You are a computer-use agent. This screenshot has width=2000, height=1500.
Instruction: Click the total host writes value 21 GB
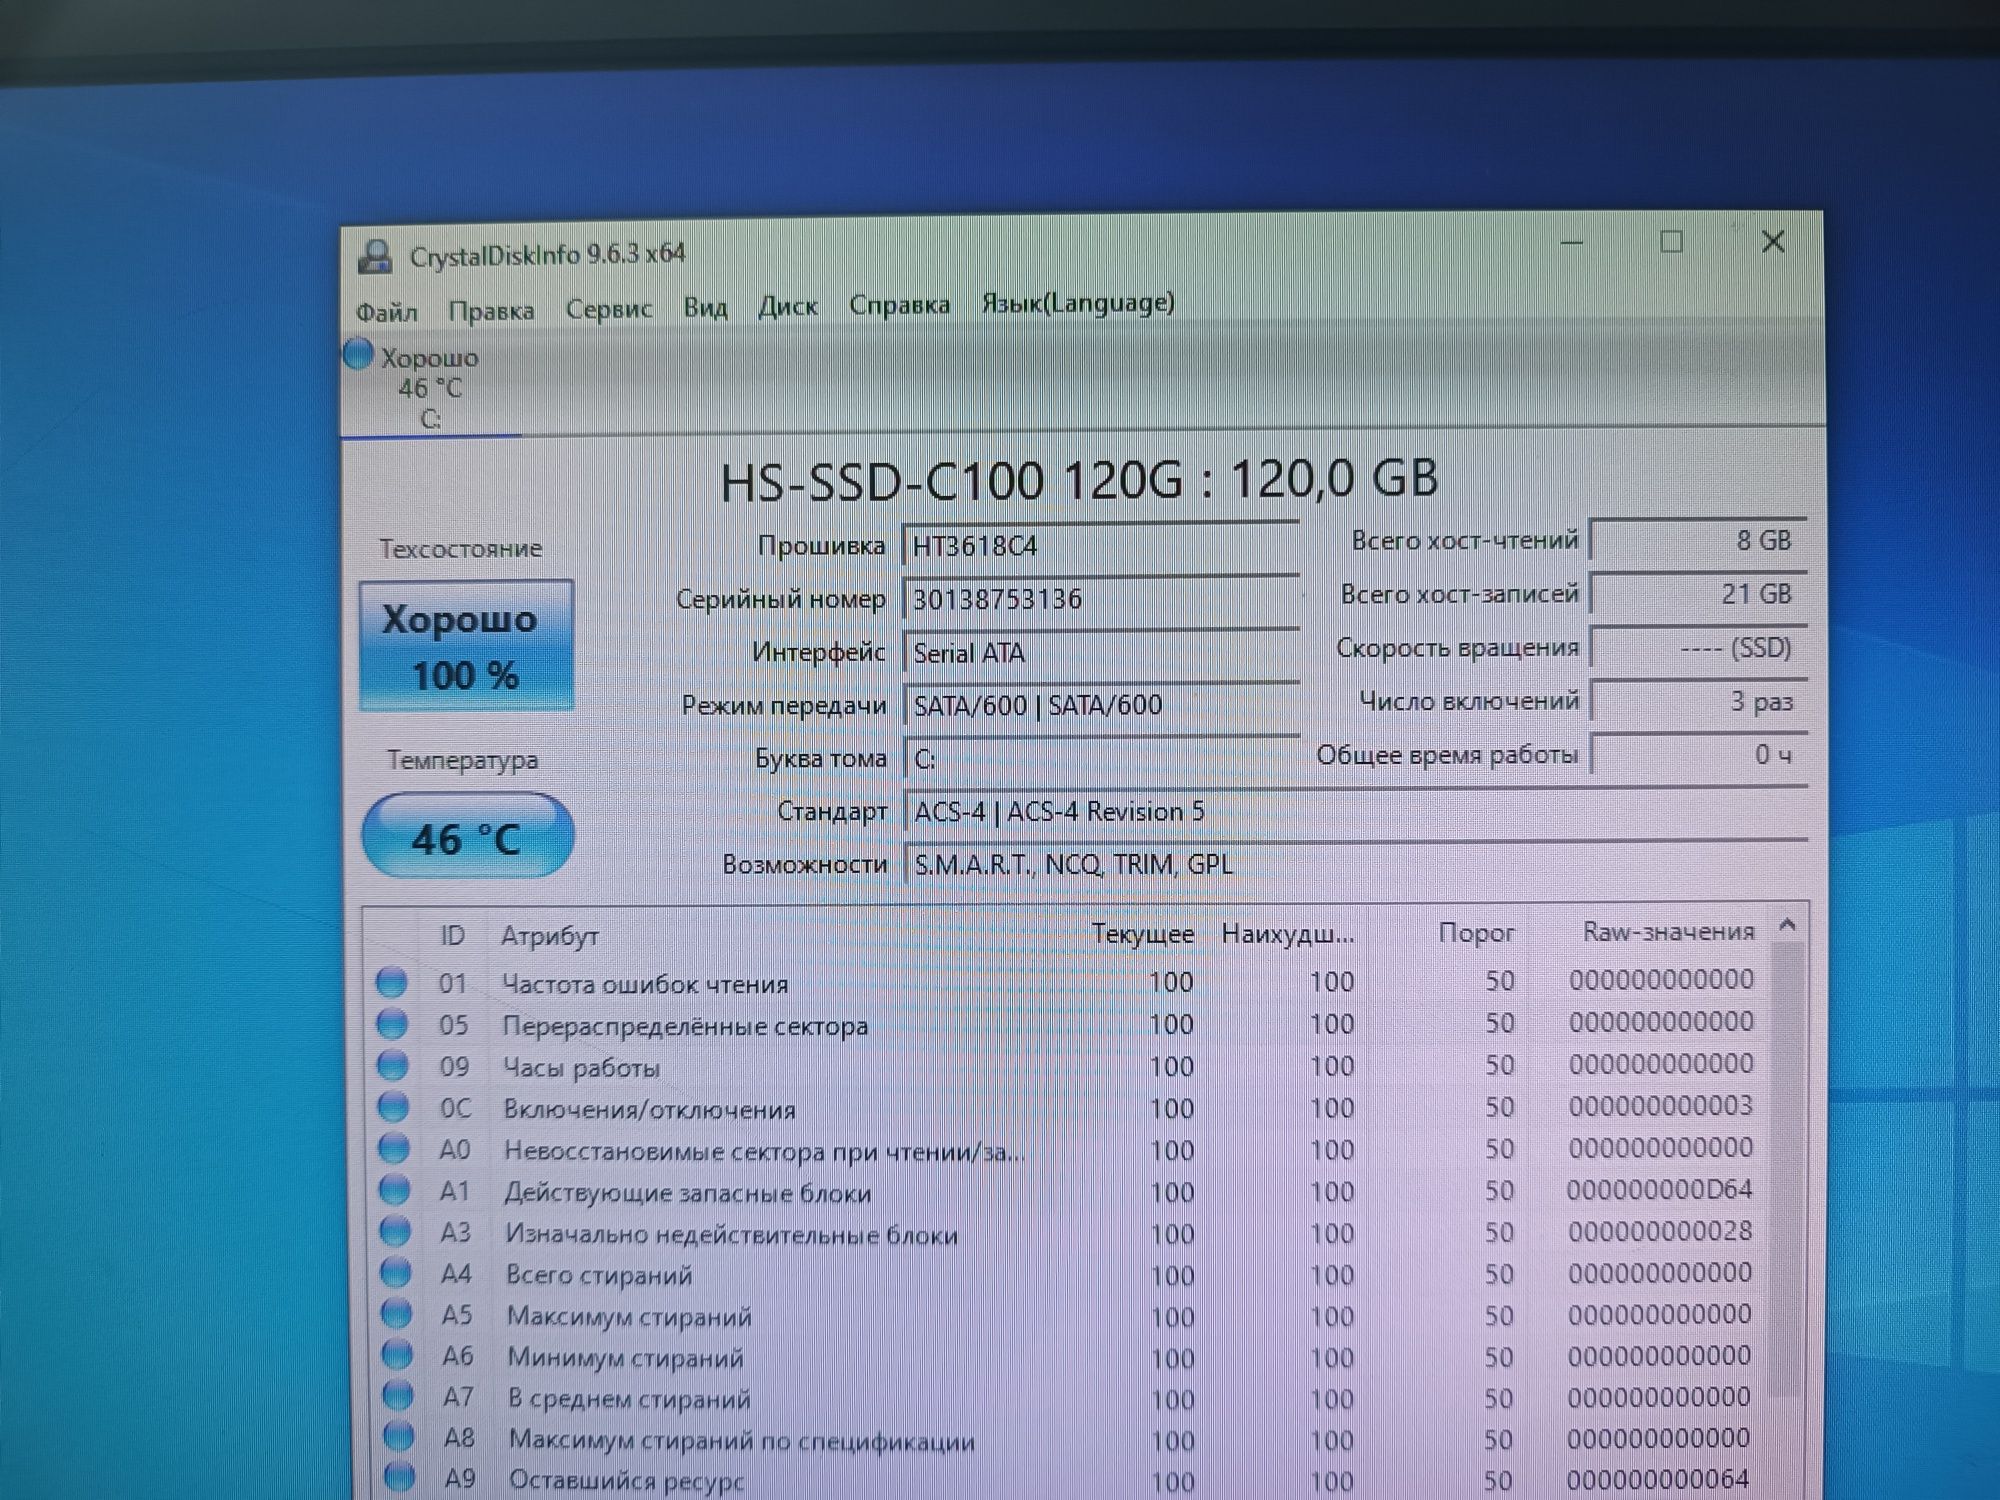coord(1698,594)
